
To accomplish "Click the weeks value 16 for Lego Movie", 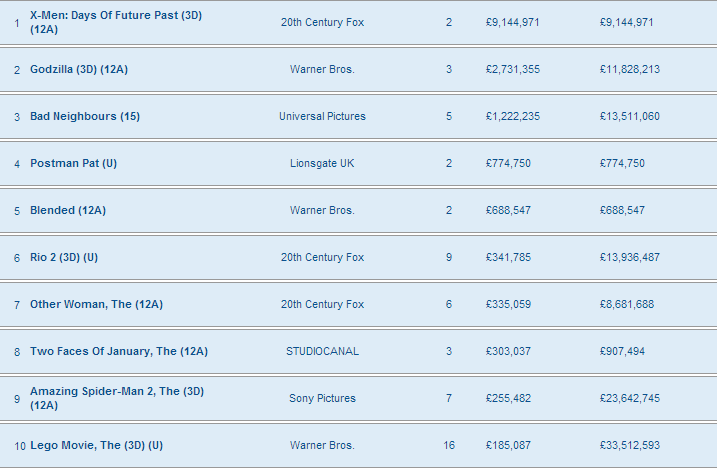I will point(449,445).
